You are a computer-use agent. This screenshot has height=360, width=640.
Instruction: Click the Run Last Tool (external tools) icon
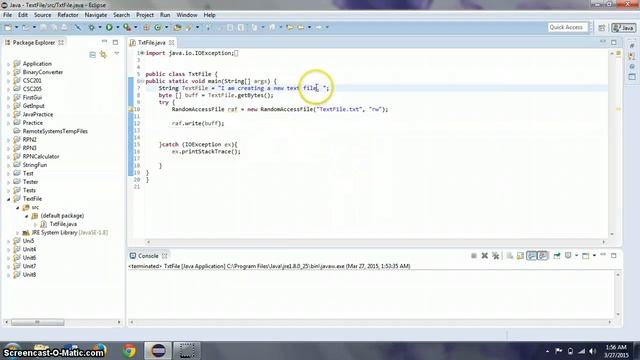127,27
